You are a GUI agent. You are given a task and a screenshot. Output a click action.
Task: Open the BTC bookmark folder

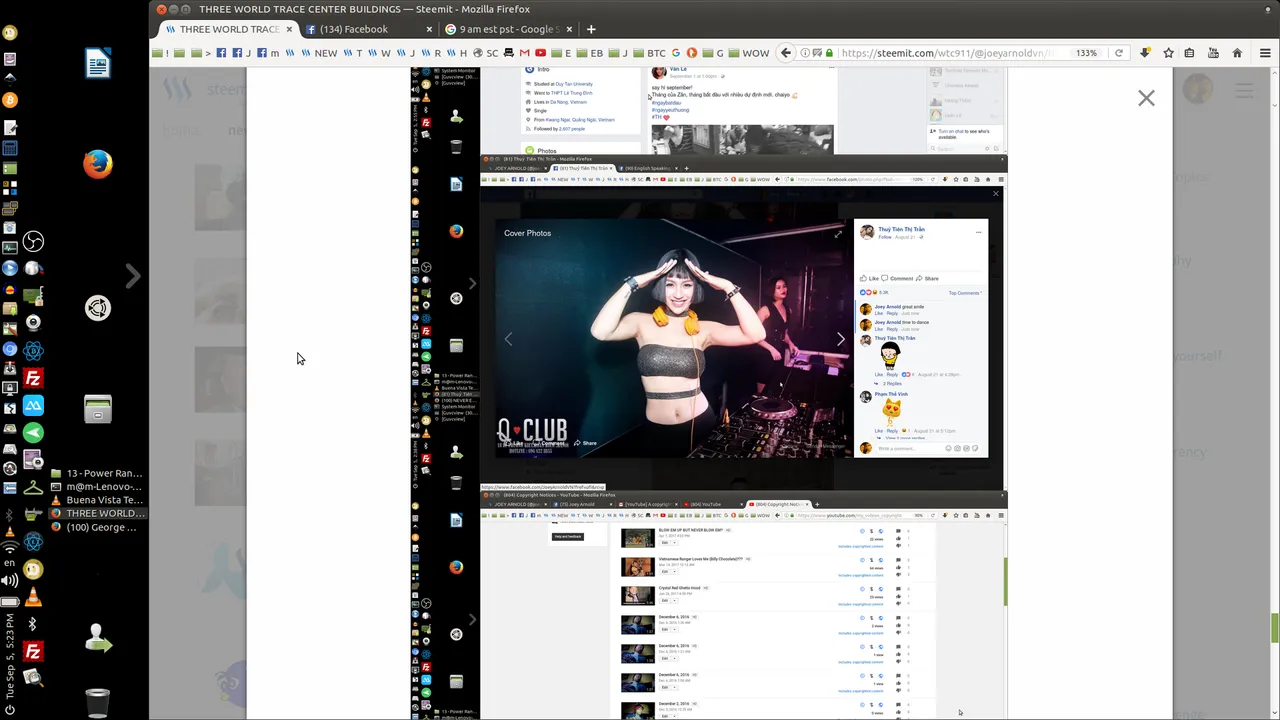tap(650, 53)
